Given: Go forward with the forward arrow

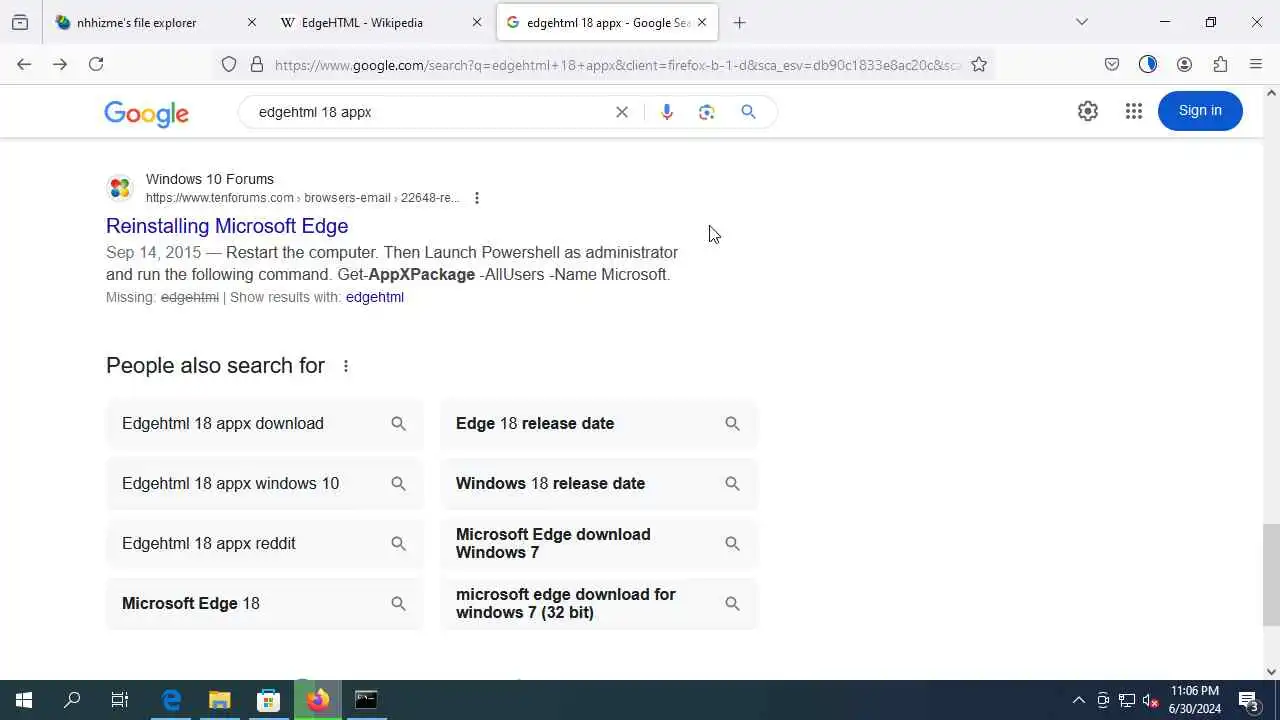Looking at the screenshot, I should point(60,64).
